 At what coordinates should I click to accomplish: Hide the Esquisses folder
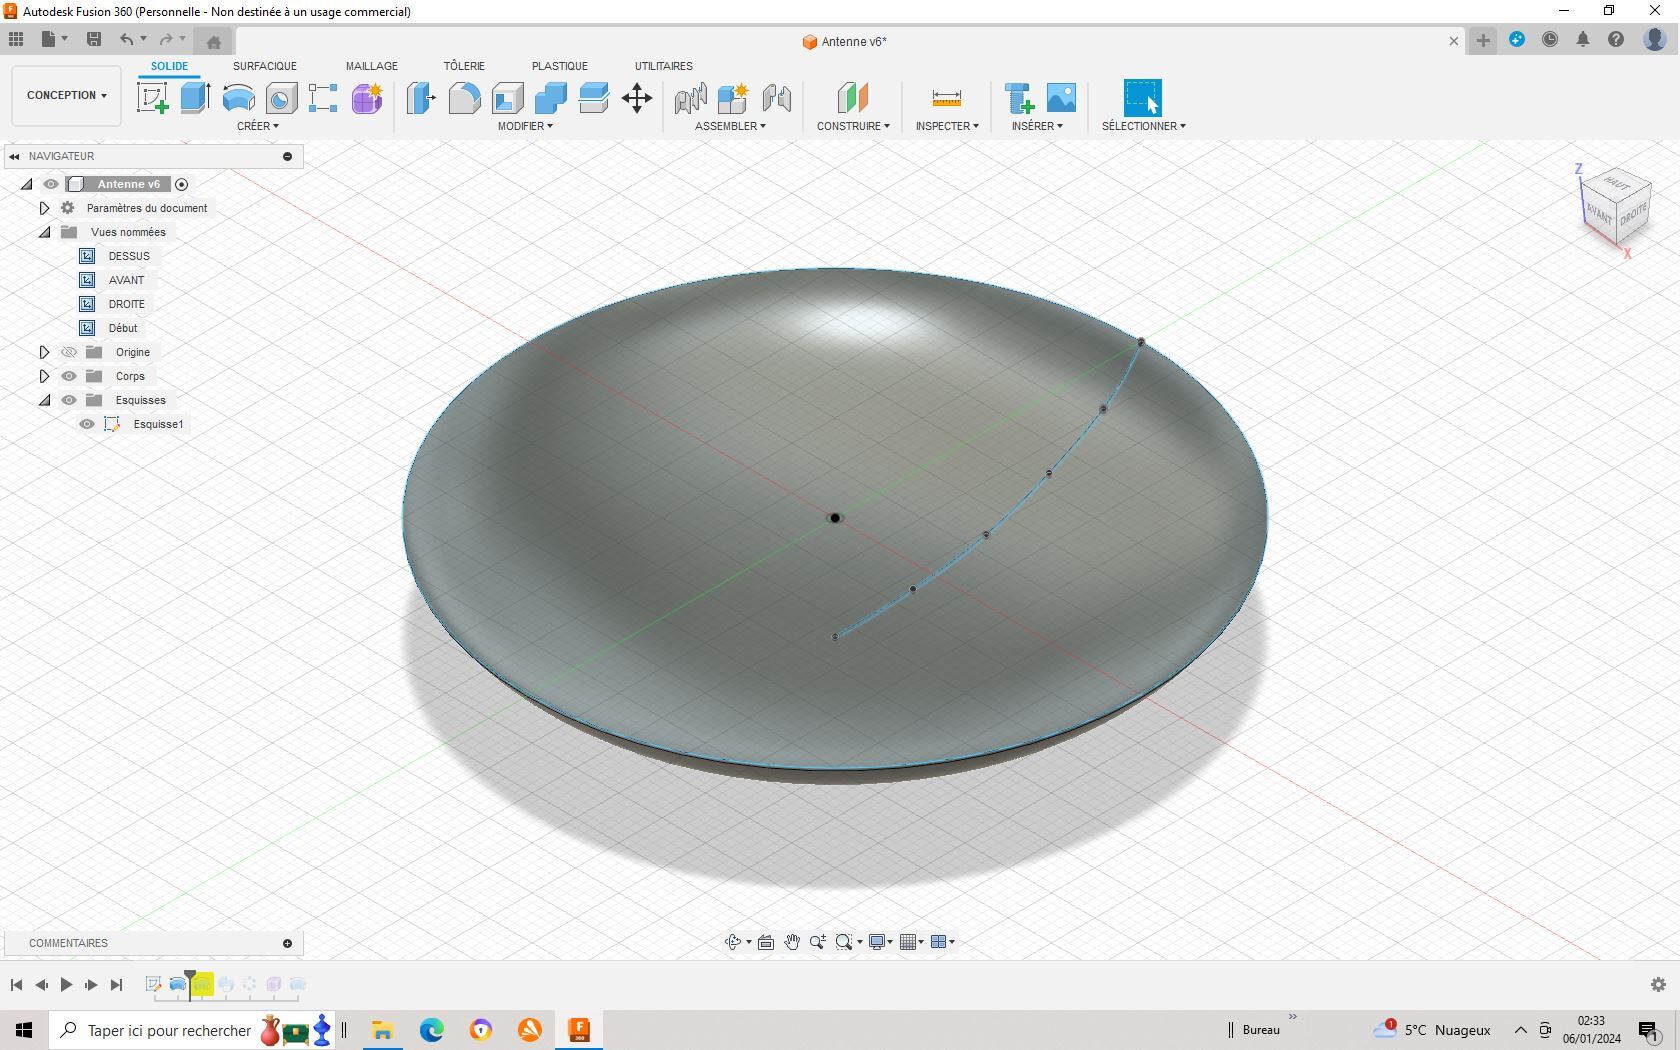click(x=69, y=400)
